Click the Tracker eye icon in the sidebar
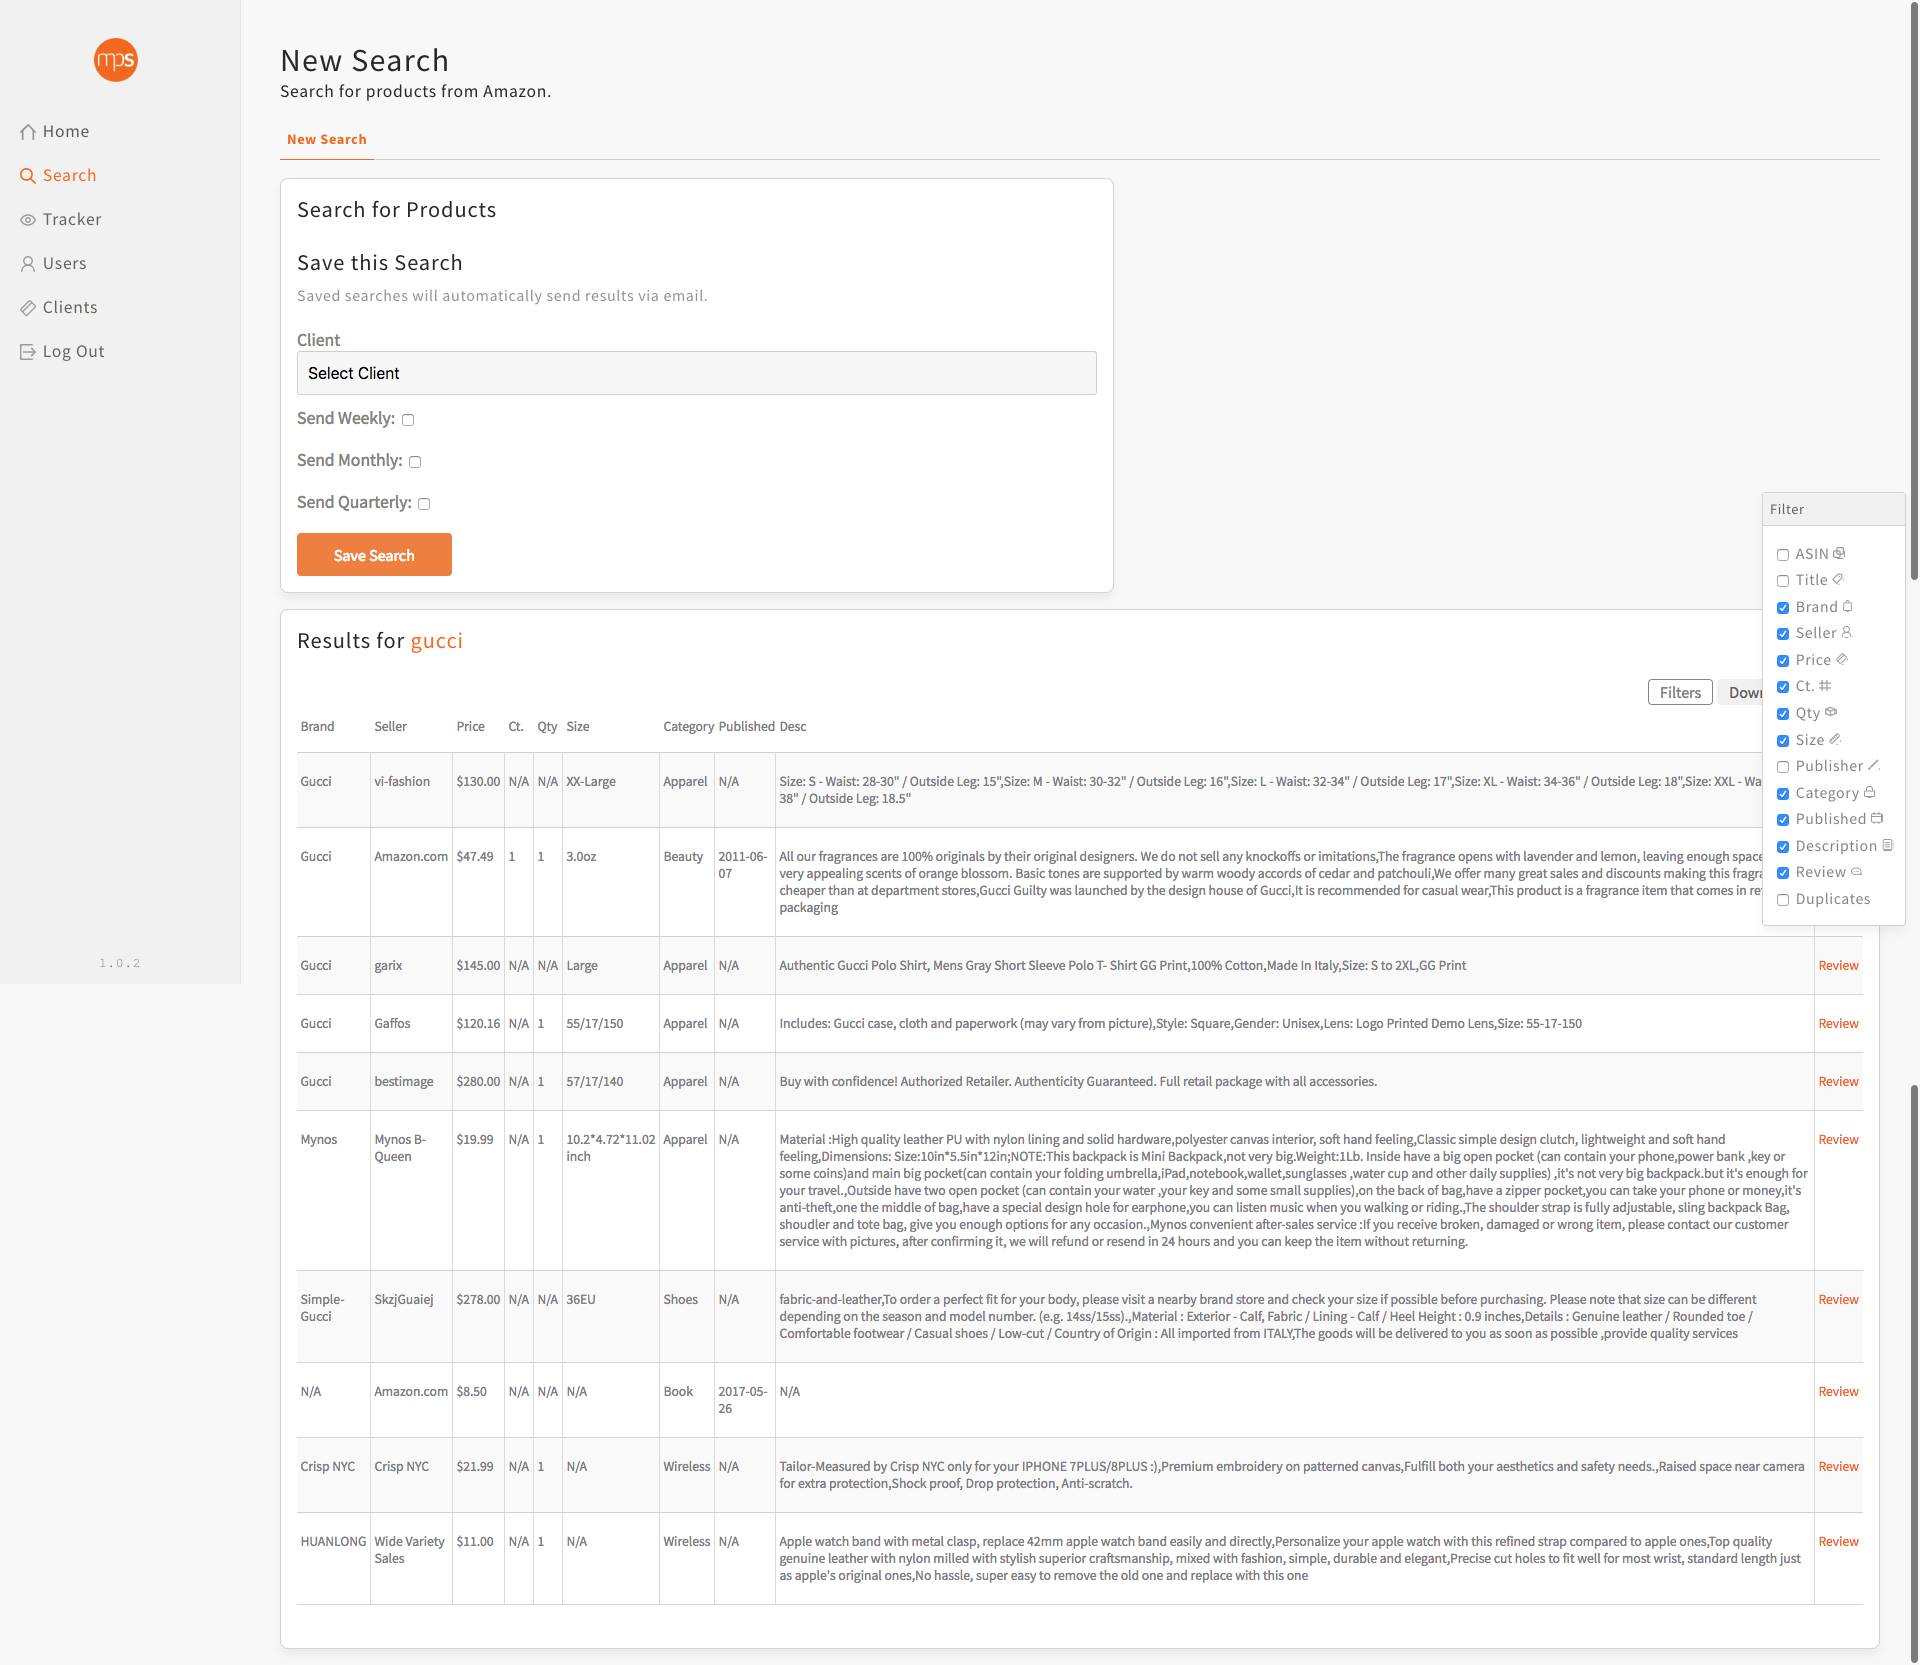 pos(28,220)
